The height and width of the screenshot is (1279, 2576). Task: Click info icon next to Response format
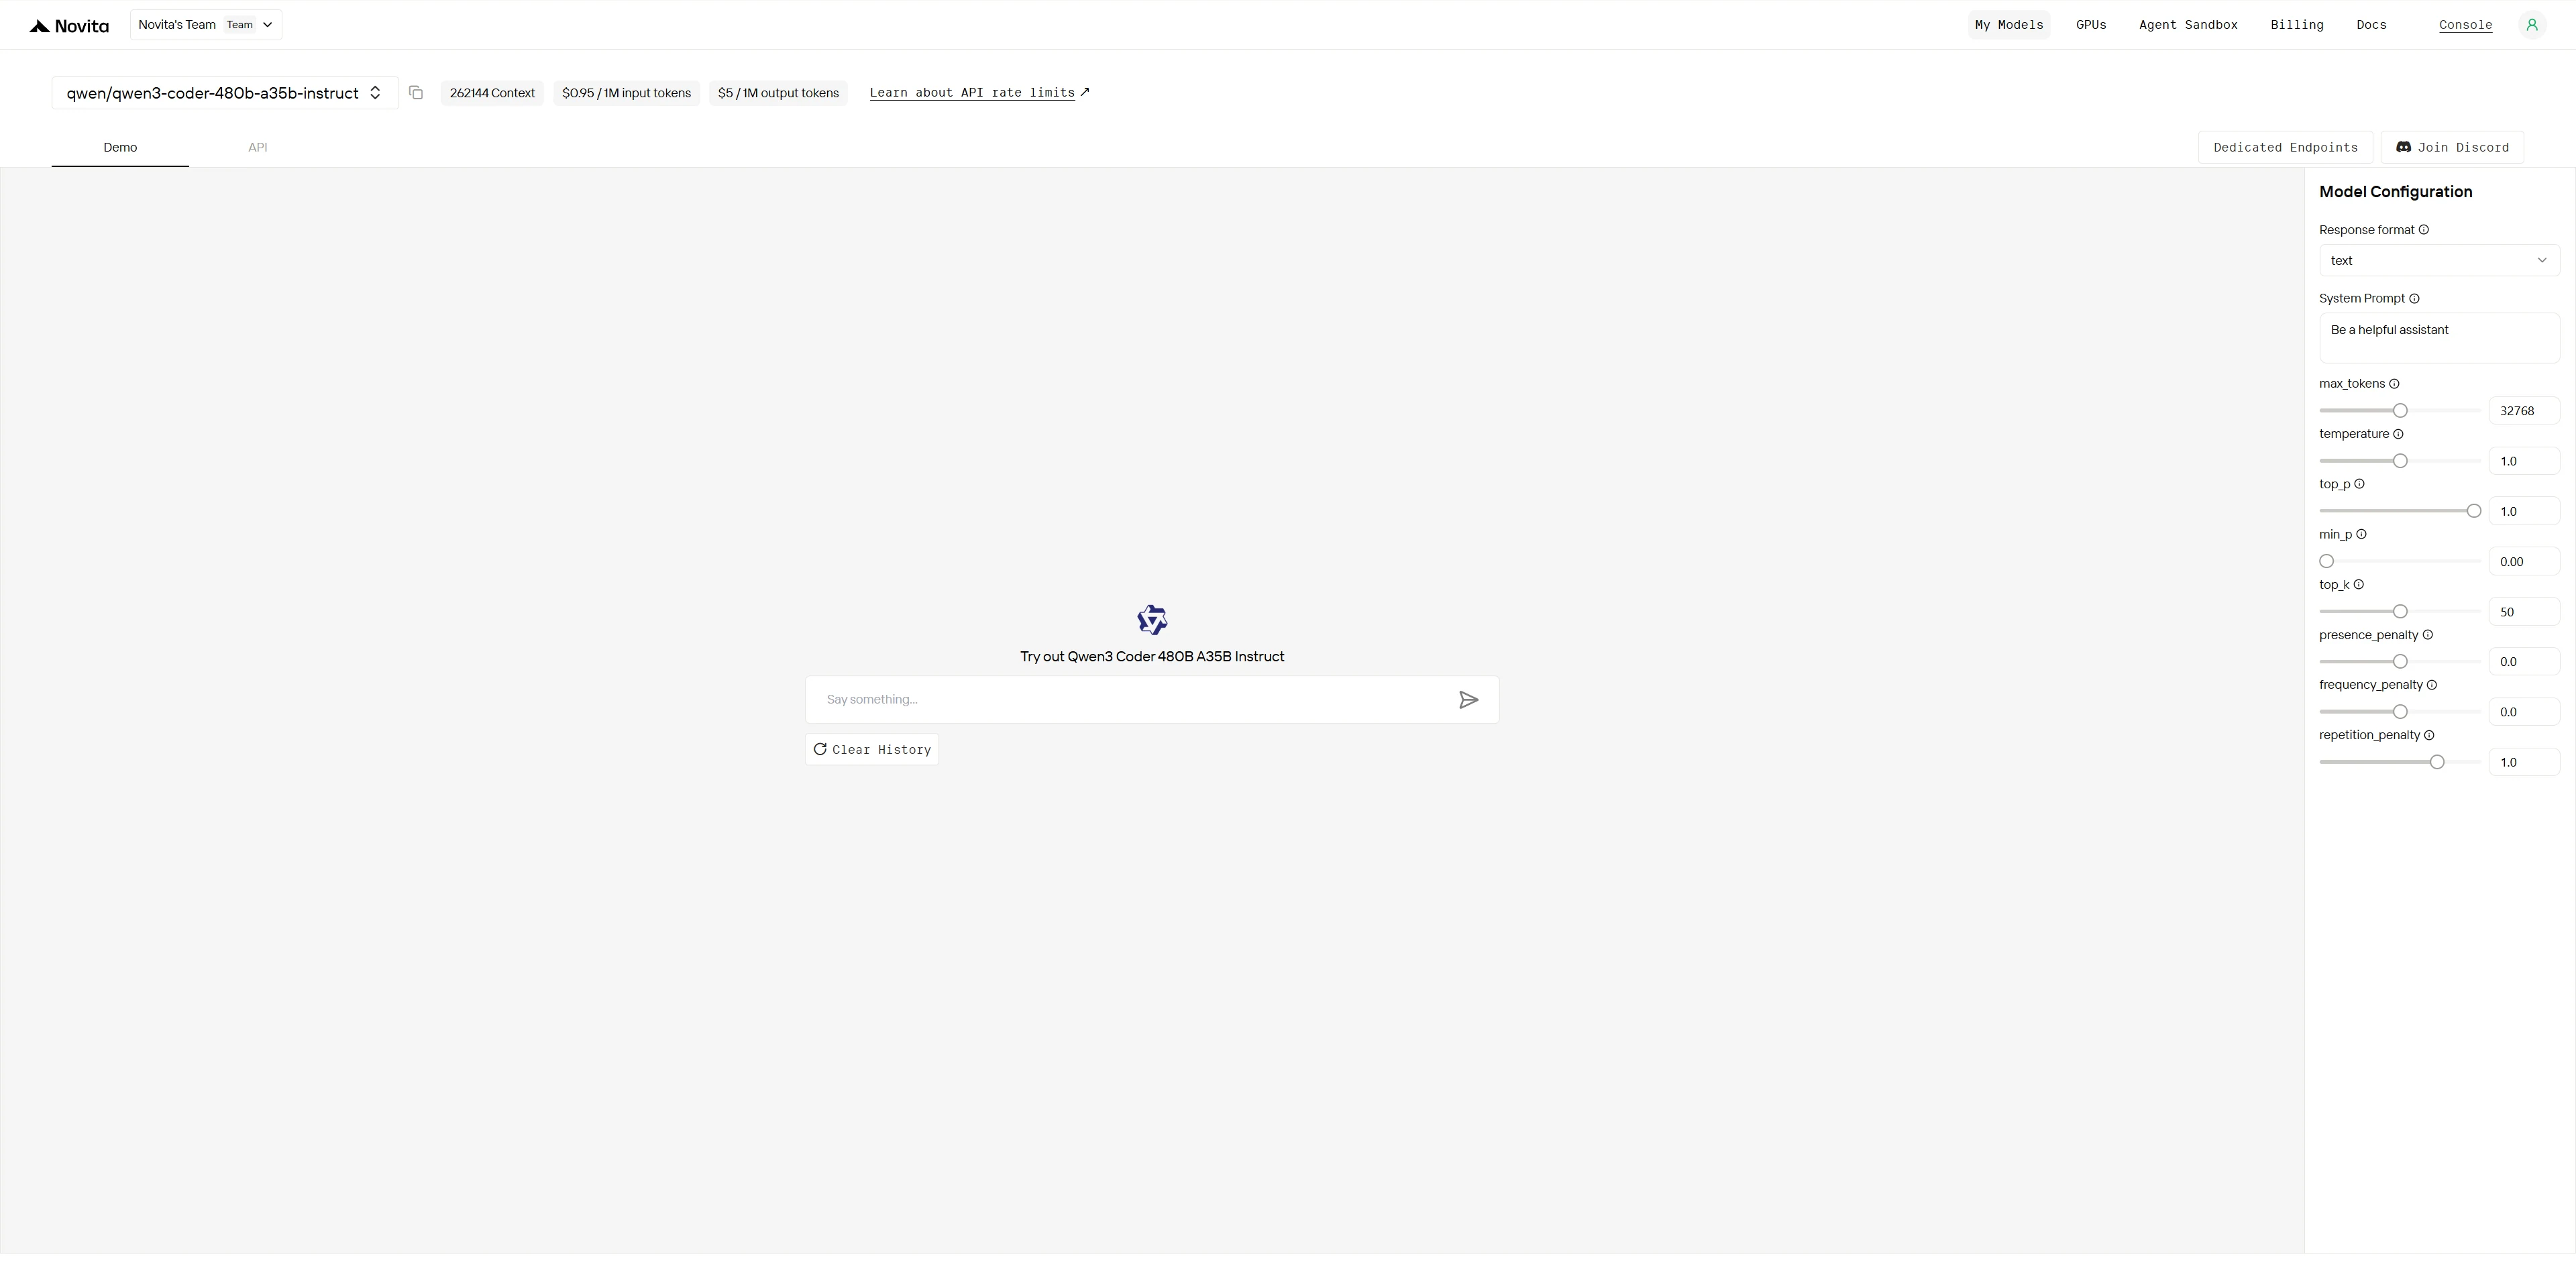2423,230
